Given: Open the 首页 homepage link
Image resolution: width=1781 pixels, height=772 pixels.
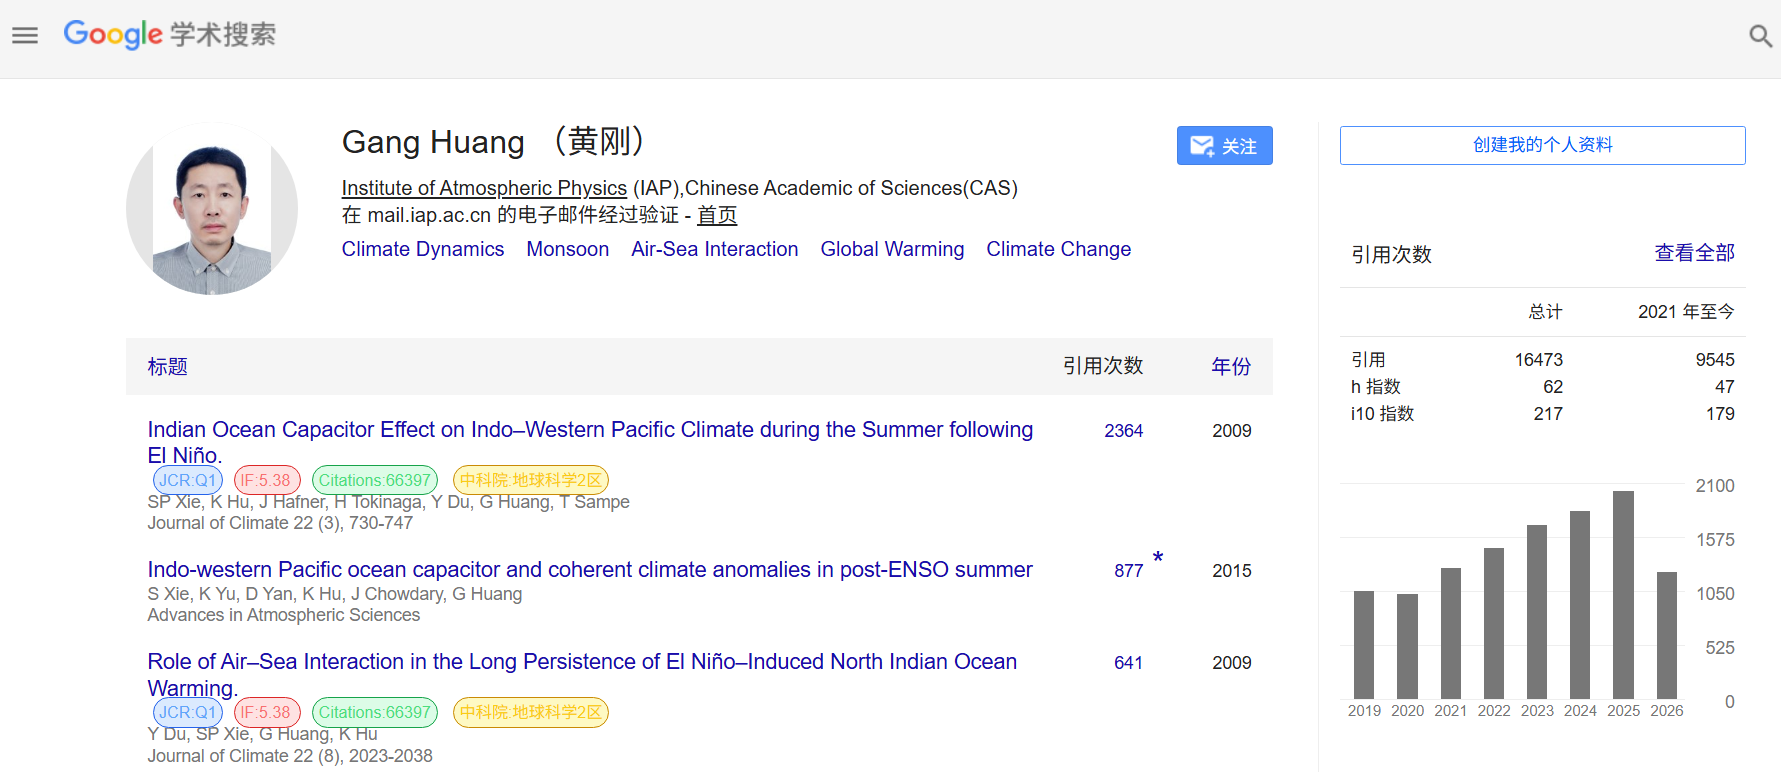Looking at the screenshot, I should click(717, 215).
